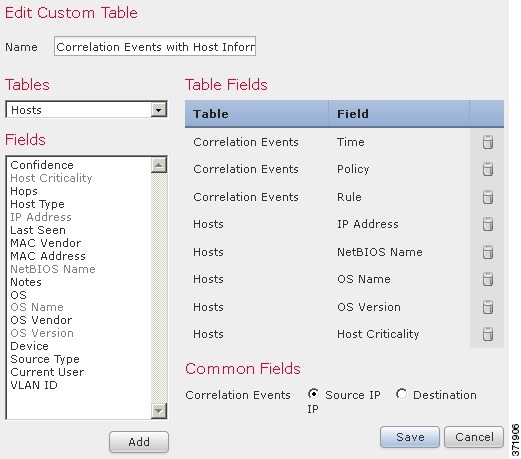Save the custom table
The width and height of the screenshot is (521, 459).
click(x=410, y=437)
